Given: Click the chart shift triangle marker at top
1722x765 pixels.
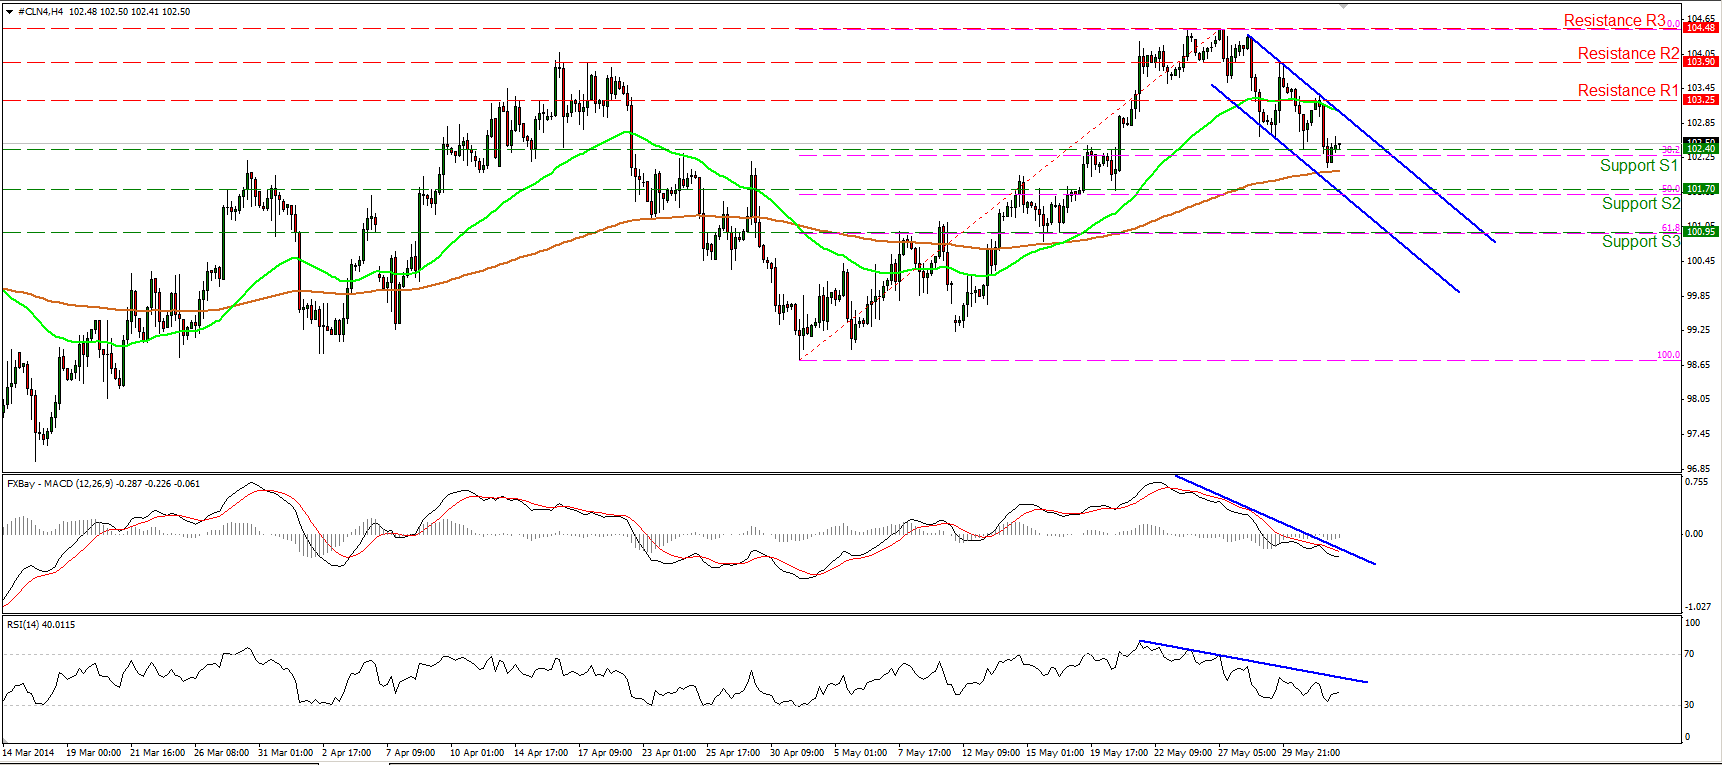Looking at the screenshot, I should point(1344,5).
